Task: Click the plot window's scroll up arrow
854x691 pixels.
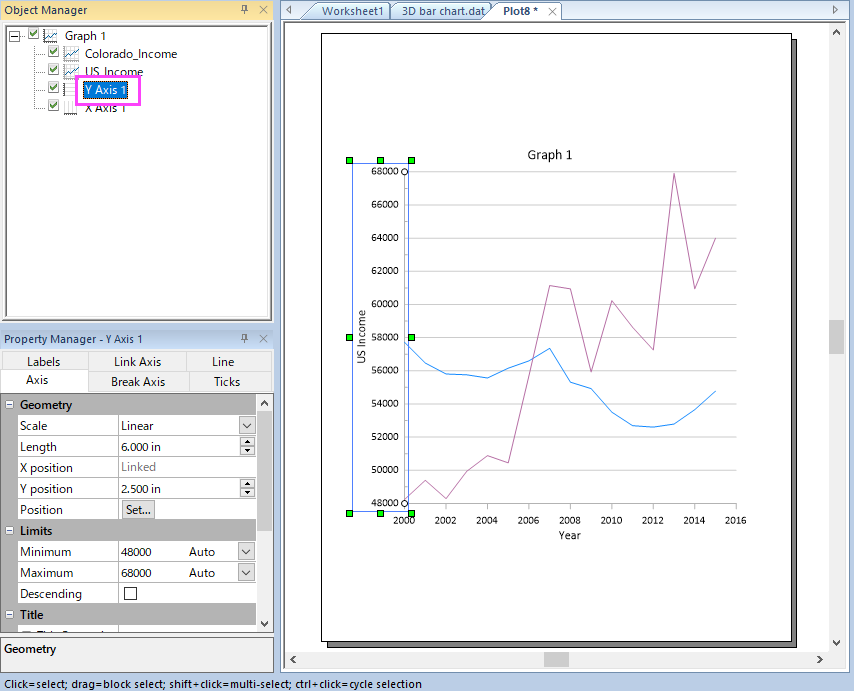Action: pyautogui.click(x=837, y=33)
